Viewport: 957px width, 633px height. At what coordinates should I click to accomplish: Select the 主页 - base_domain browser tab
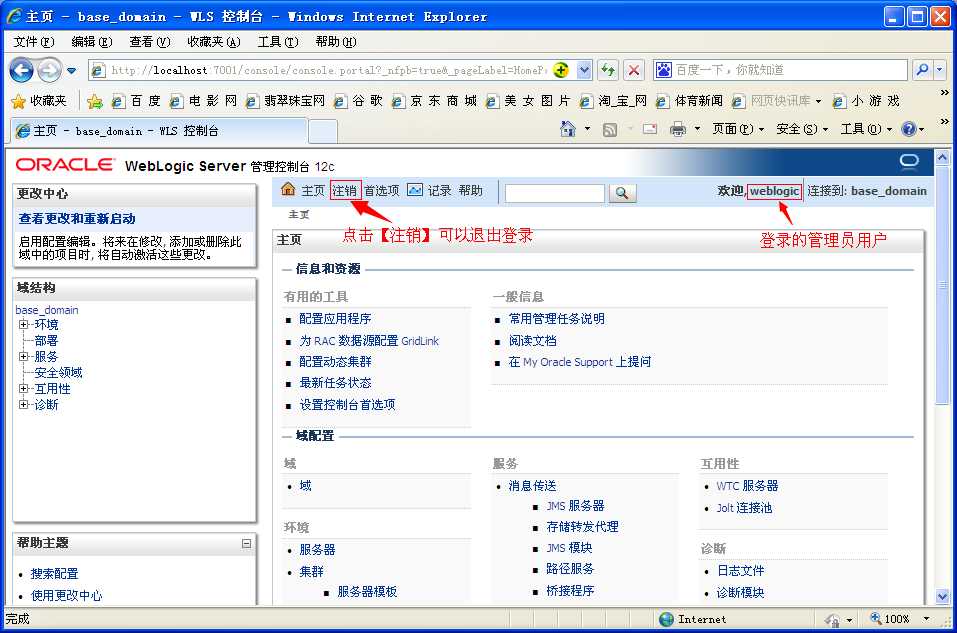click(x=159, y=131)
